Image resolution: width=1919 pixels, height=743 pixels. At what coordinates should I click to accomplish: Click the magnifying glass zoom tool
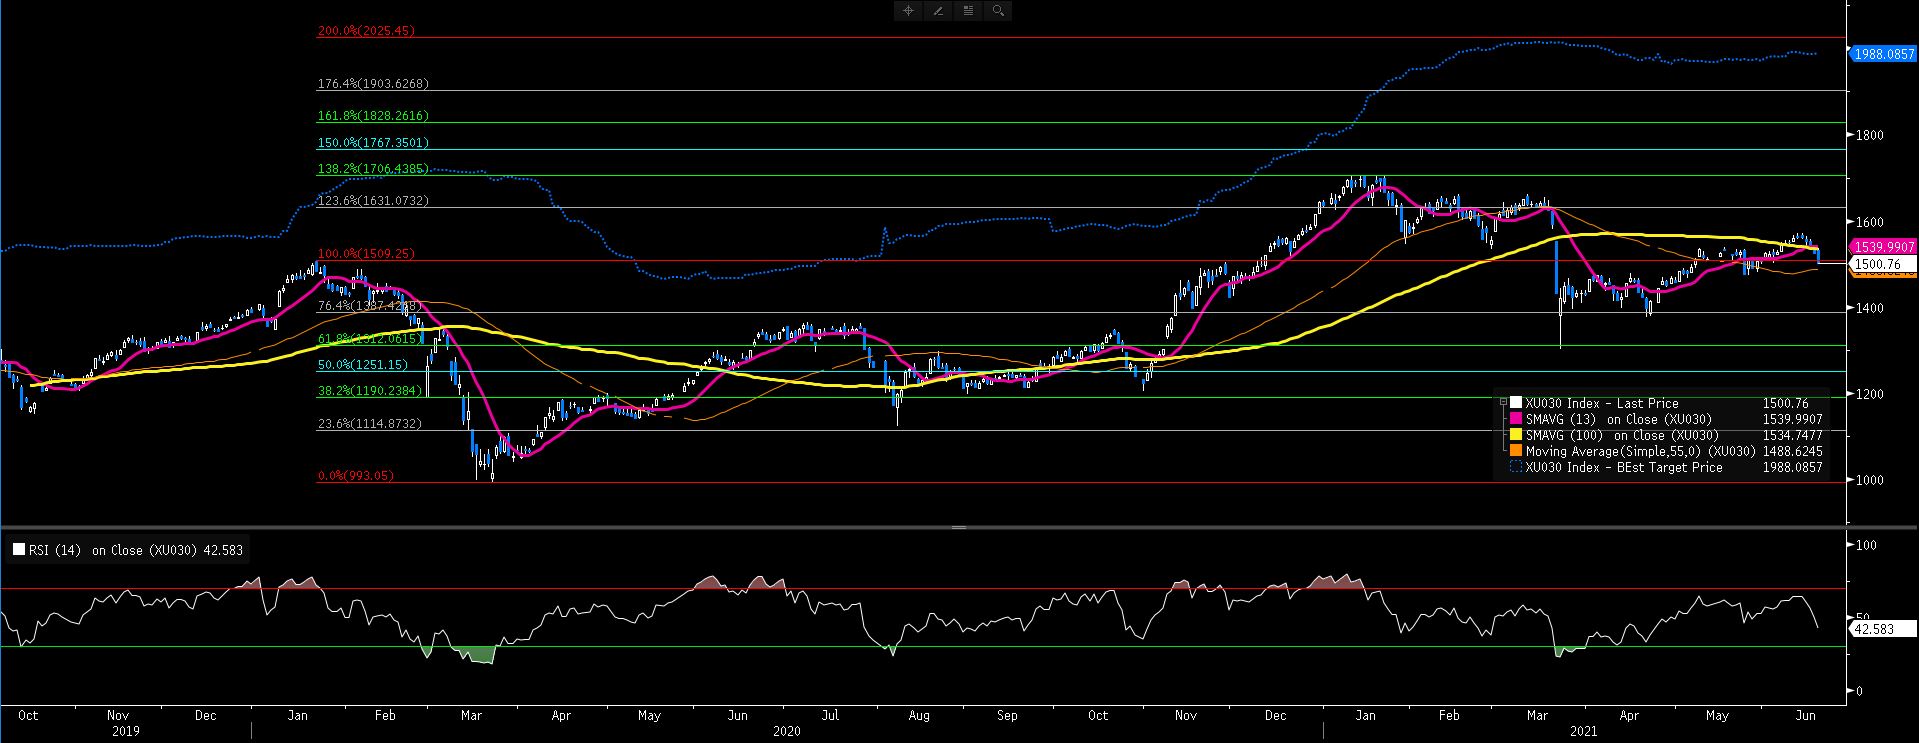coord(998,11)
